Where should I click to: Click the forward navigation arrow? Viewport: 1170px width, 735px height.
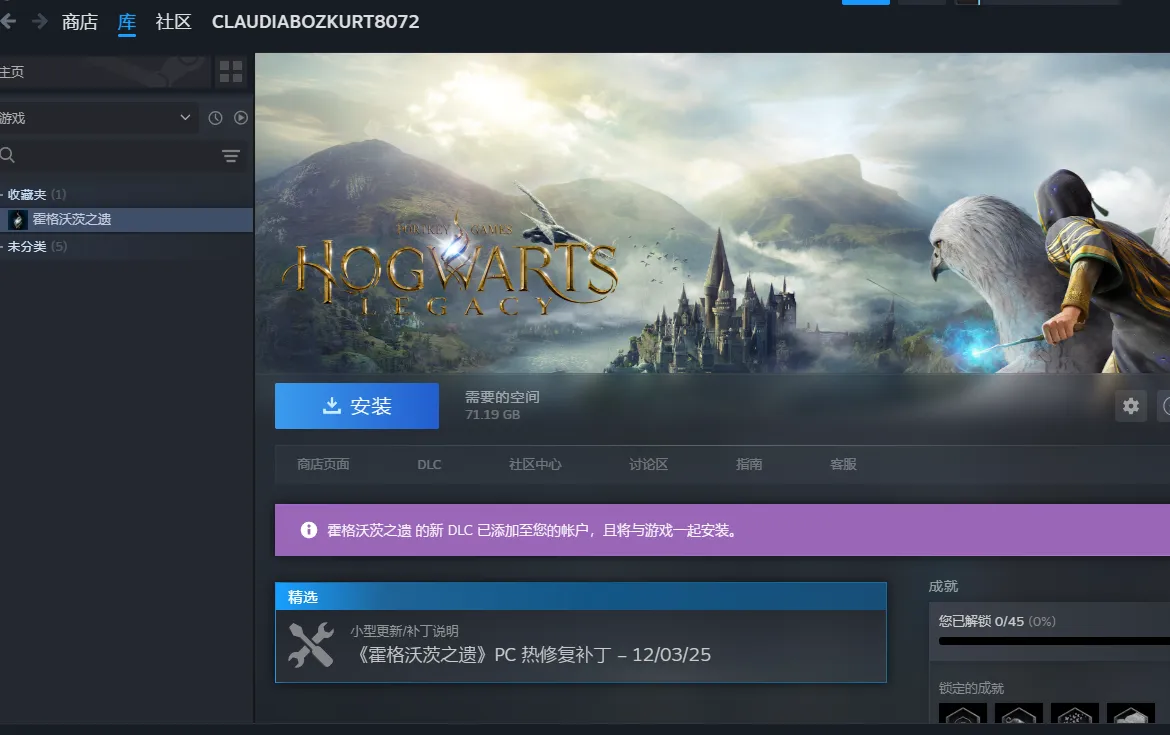(x=40, y=21)
